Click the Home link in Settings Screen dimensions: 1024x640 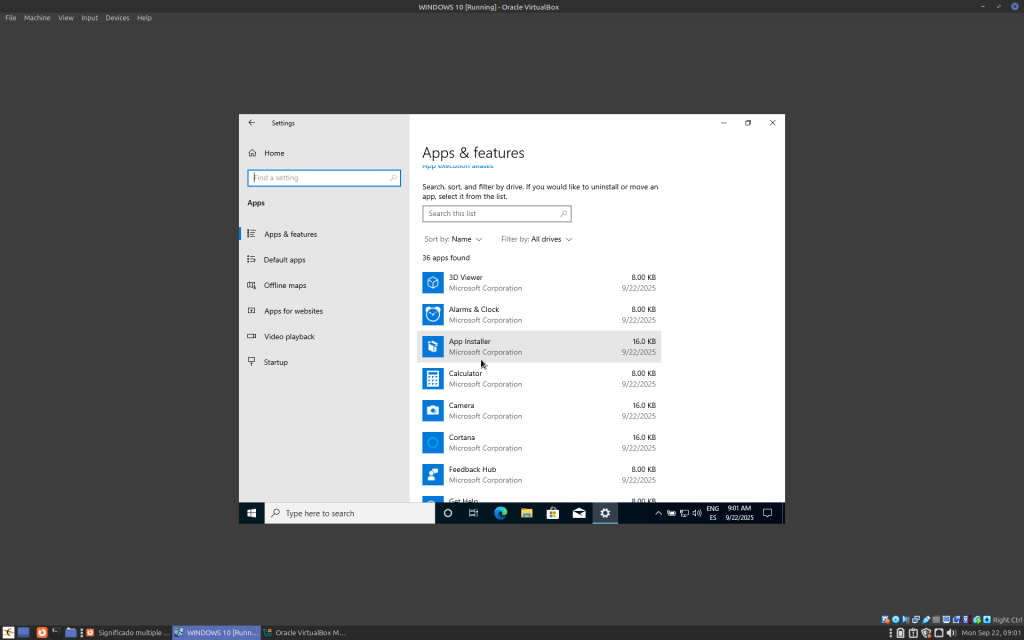pos(273,153)
